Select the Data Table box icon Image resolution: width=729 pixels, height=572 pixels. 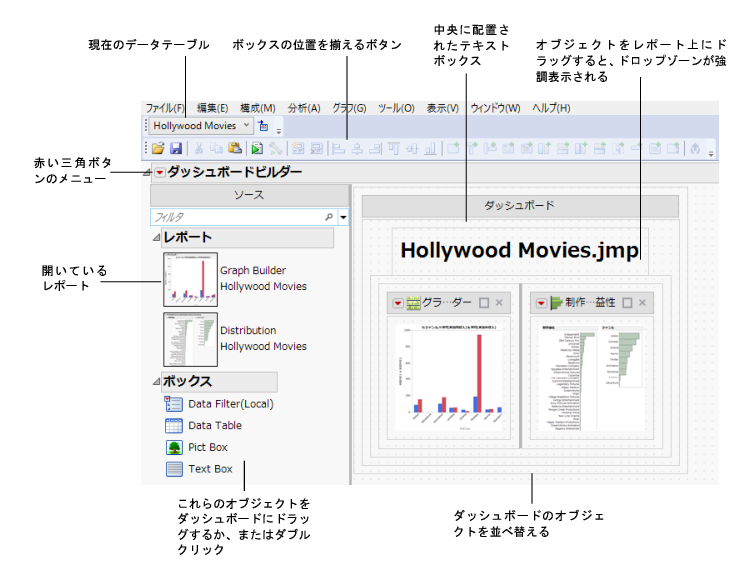click(173, 426)
